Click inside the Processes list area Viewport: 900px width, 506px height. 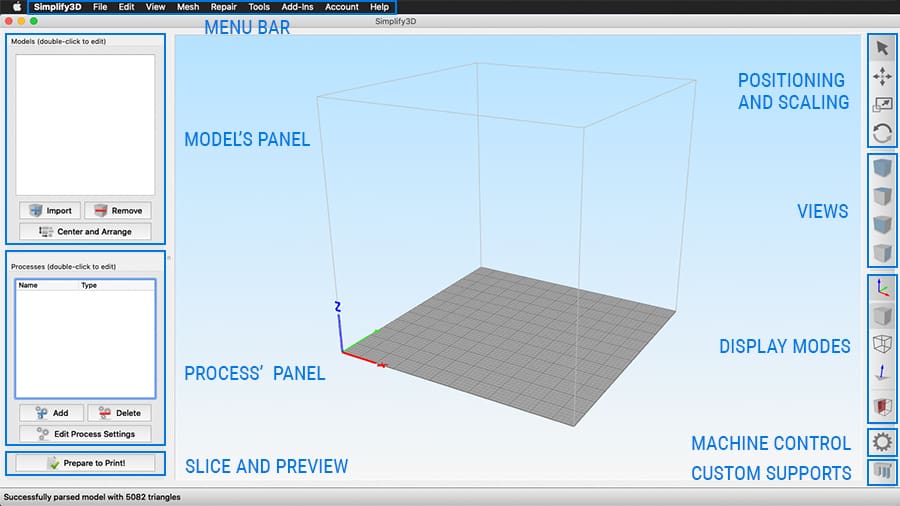[85, 343]
